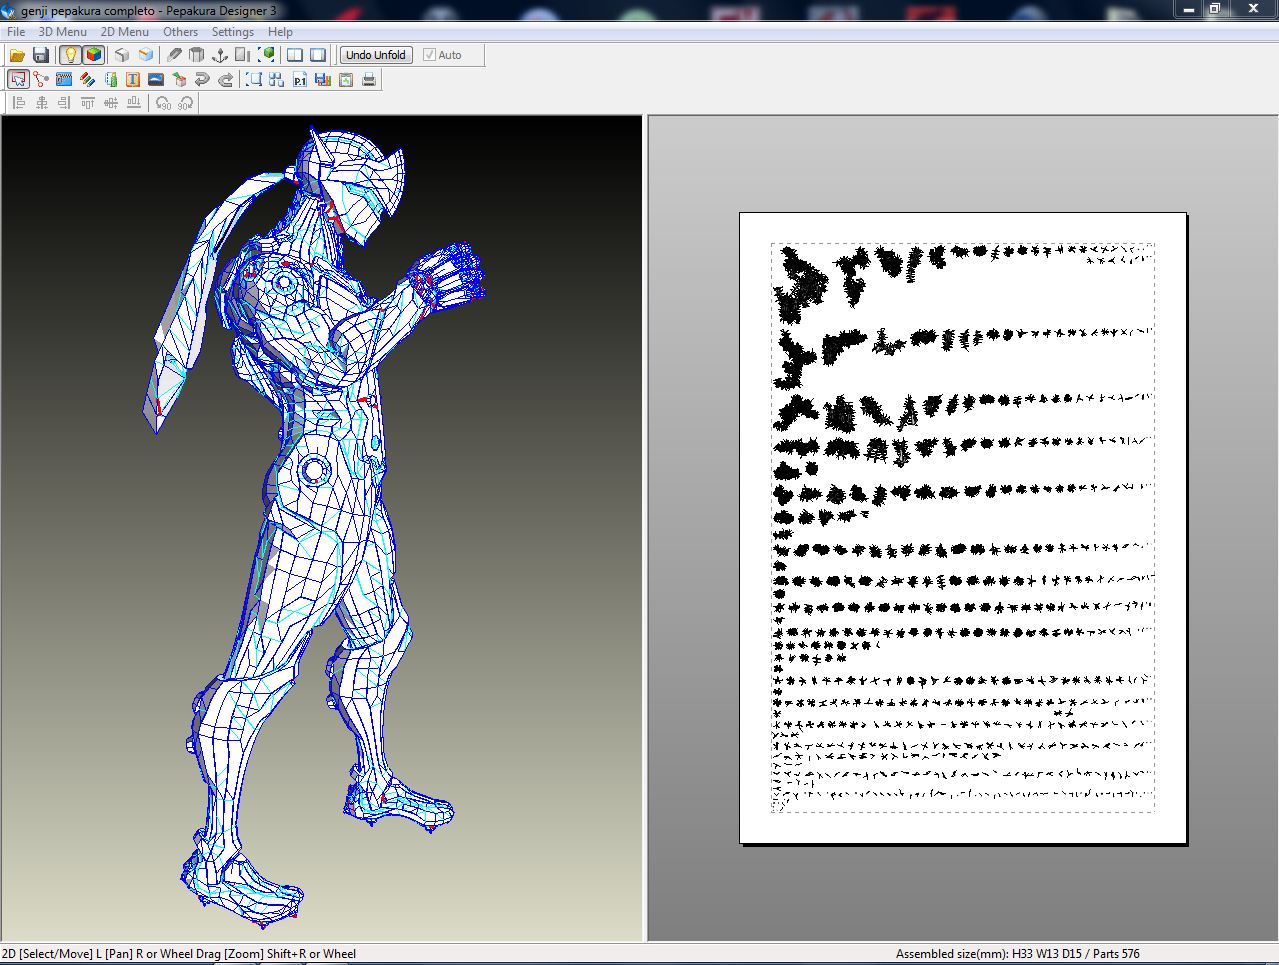Screen dimensions: 1279x965
Task: Click the align vertical centers icon
Action: [111, 103]
